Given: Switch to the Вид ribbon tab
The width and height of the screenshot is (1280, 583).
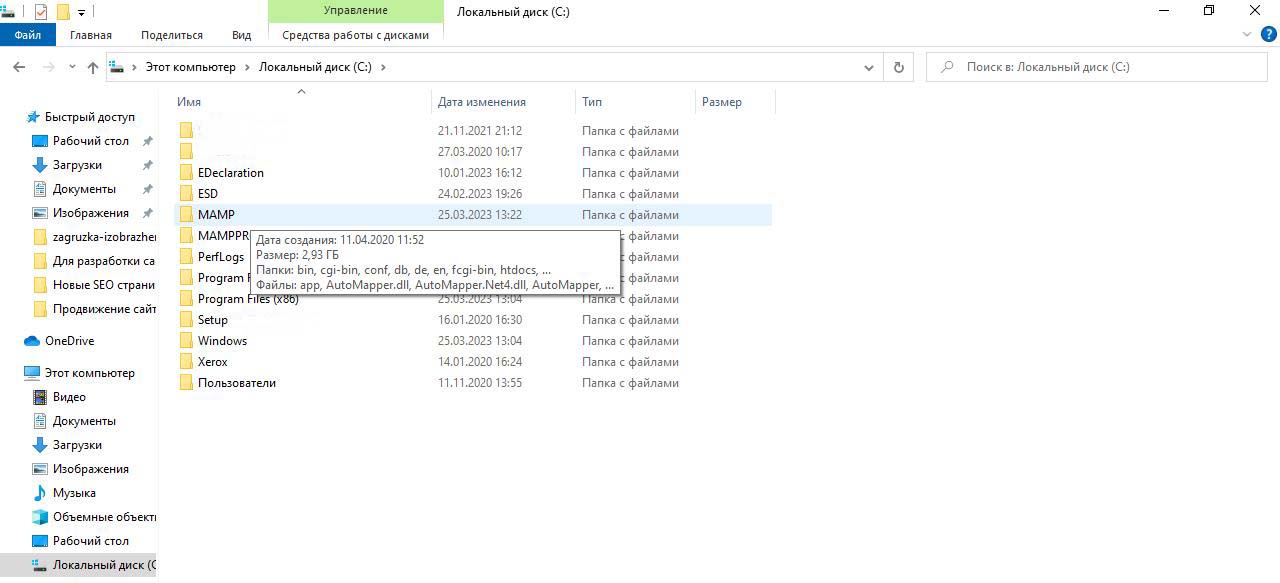Looking at the screenshot, I should click(x=241, y=35).
